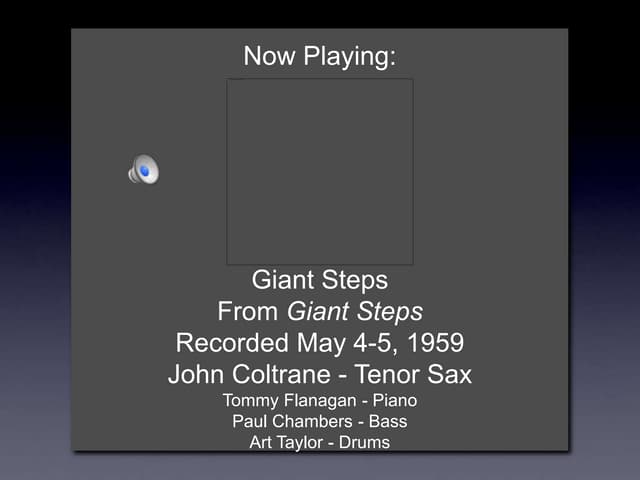Click the name "Art Taylor"
This screenshot has width=640, height=480.
point(287,442)
